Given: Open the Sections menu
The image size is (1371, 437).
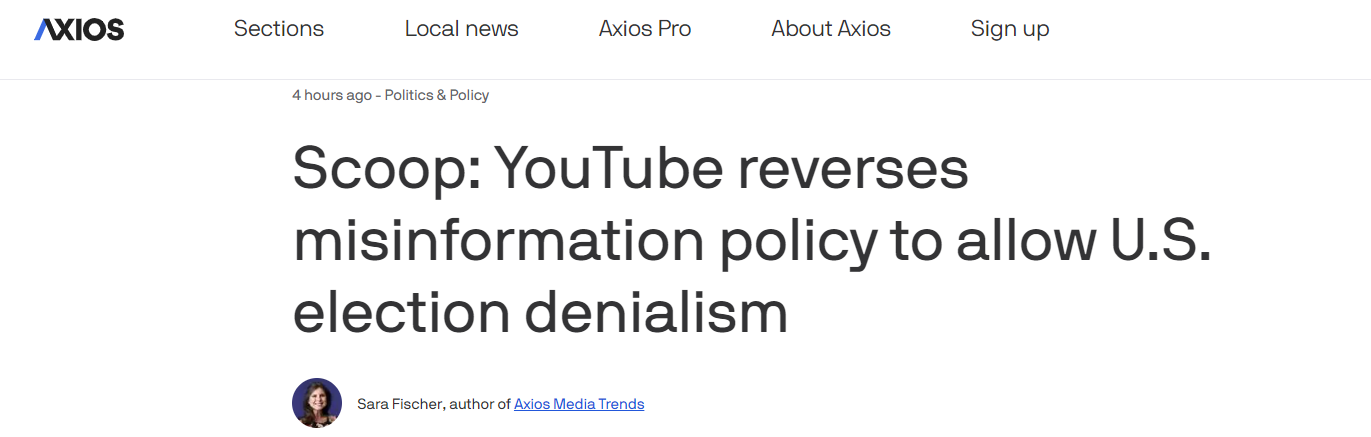Looking at the screenshot, I should tap(279, 29).
